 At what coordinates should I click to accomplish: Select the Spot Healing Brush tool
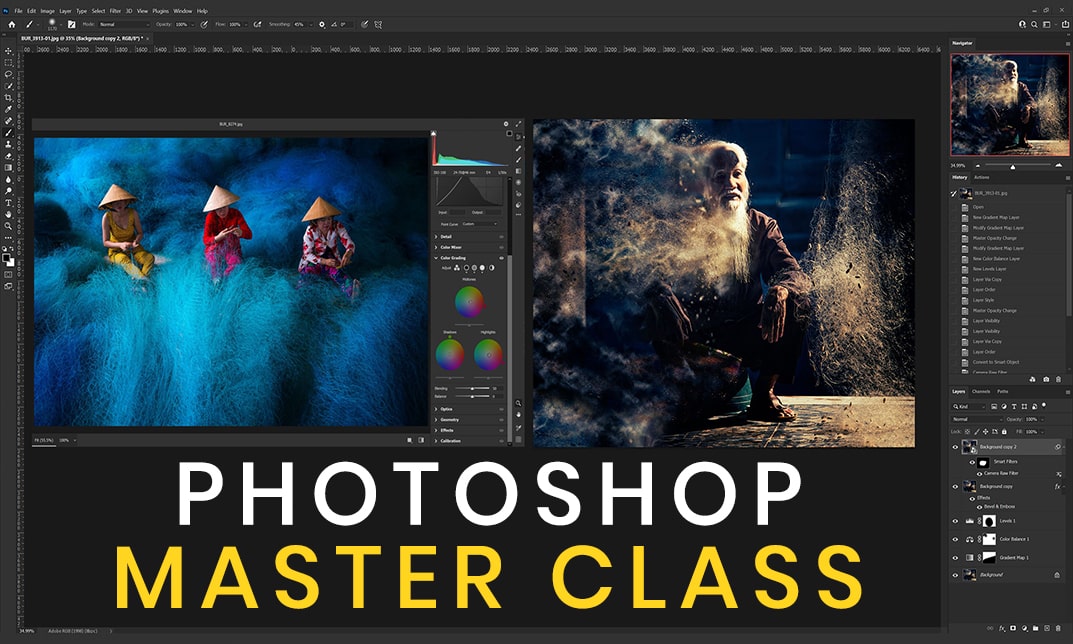8,120
